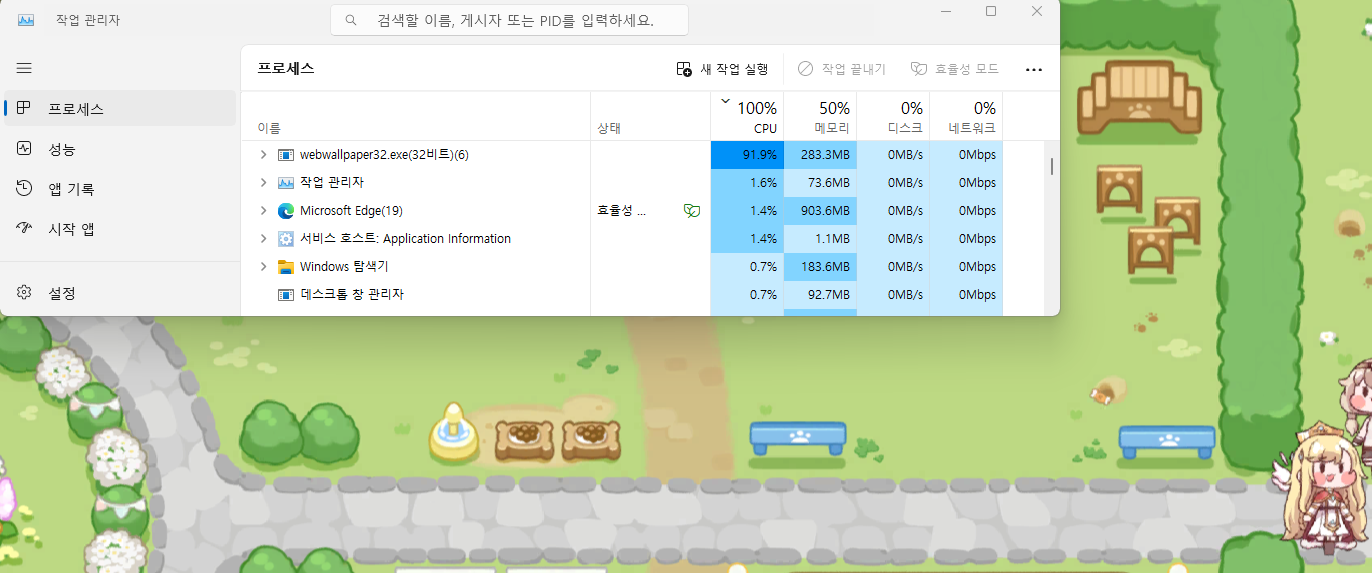The image size is (1372, 573).
Task: Expand the webwallpaper32.exe process group
Action: (263, 155)
